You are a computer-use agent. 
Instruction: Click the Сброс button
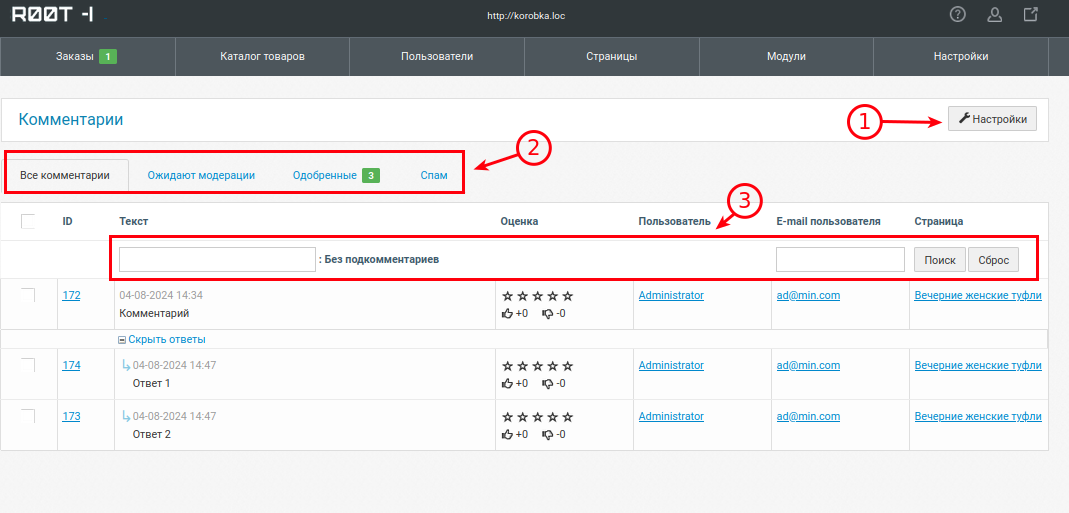[993, 260]
